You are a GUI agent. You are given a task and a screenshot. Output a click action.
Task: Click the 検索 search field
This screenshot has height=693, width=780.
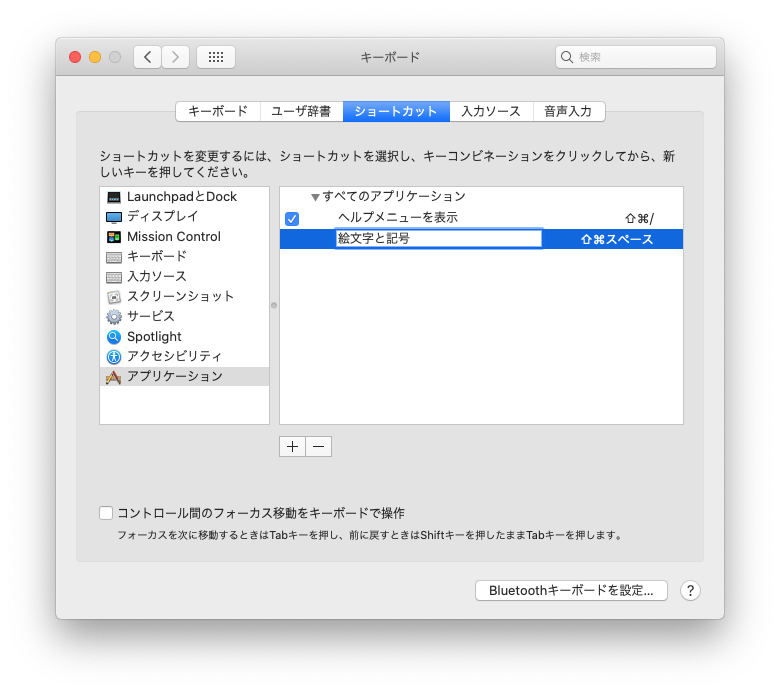click(x=636, y=57)
